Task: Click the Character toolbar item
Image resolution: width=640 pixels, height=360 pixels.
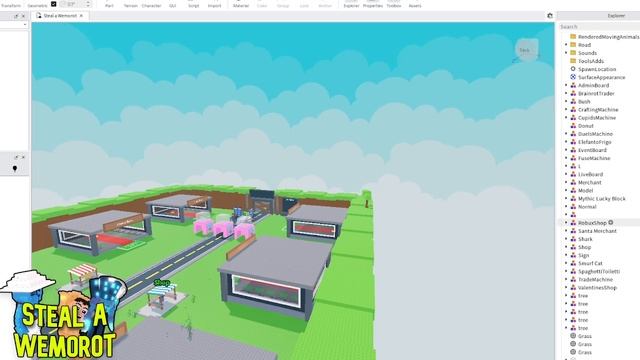Action: pos(151,6)
